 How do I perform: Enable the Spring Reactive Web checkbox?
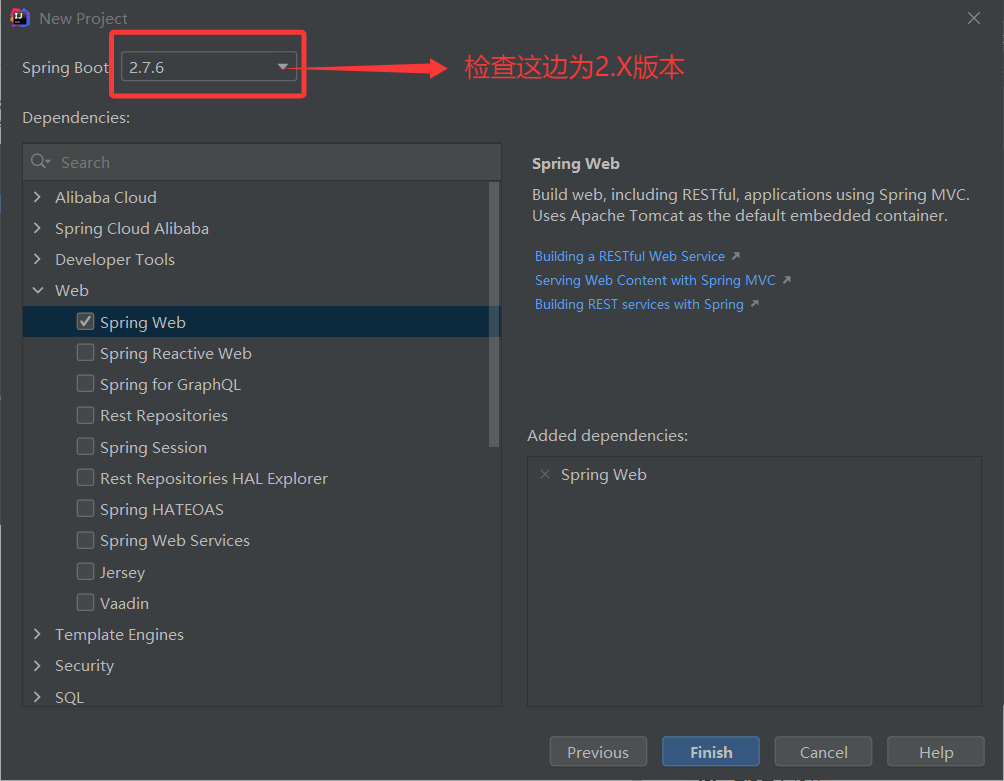tap(85, 353)
